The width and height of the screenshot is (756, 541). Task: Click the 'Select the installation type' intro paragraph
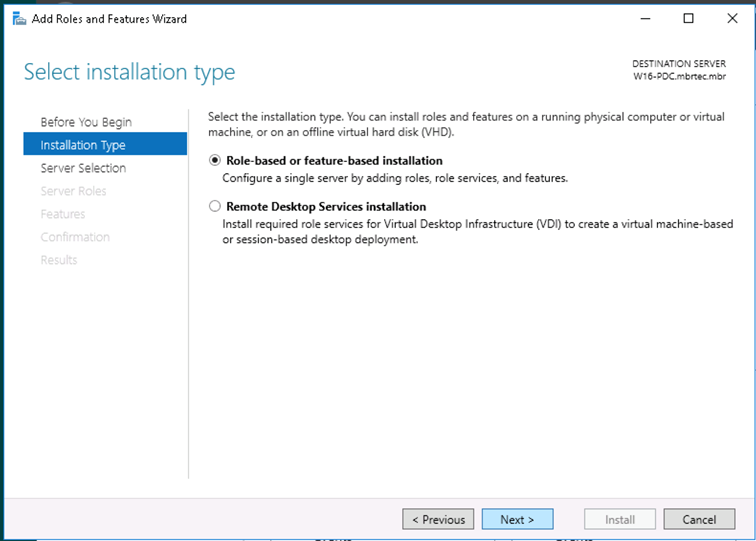pyautogui.click(x=466, y=124)
